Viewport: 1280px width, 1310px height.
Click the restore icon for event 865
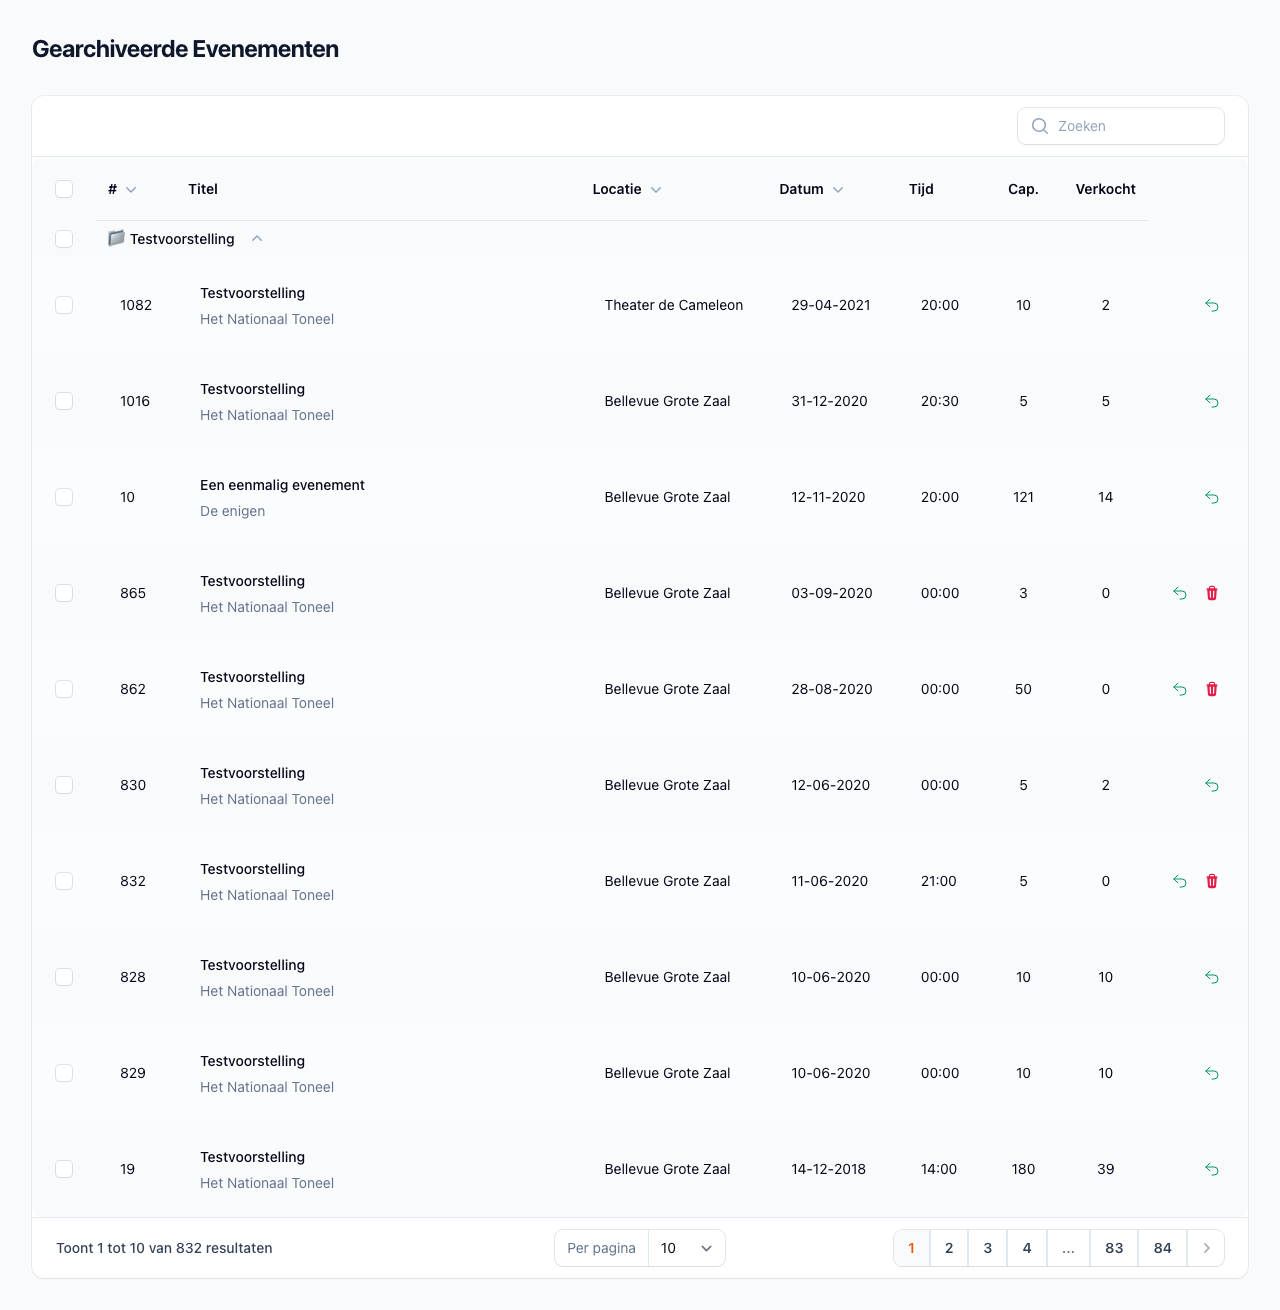pos(1180,593)
